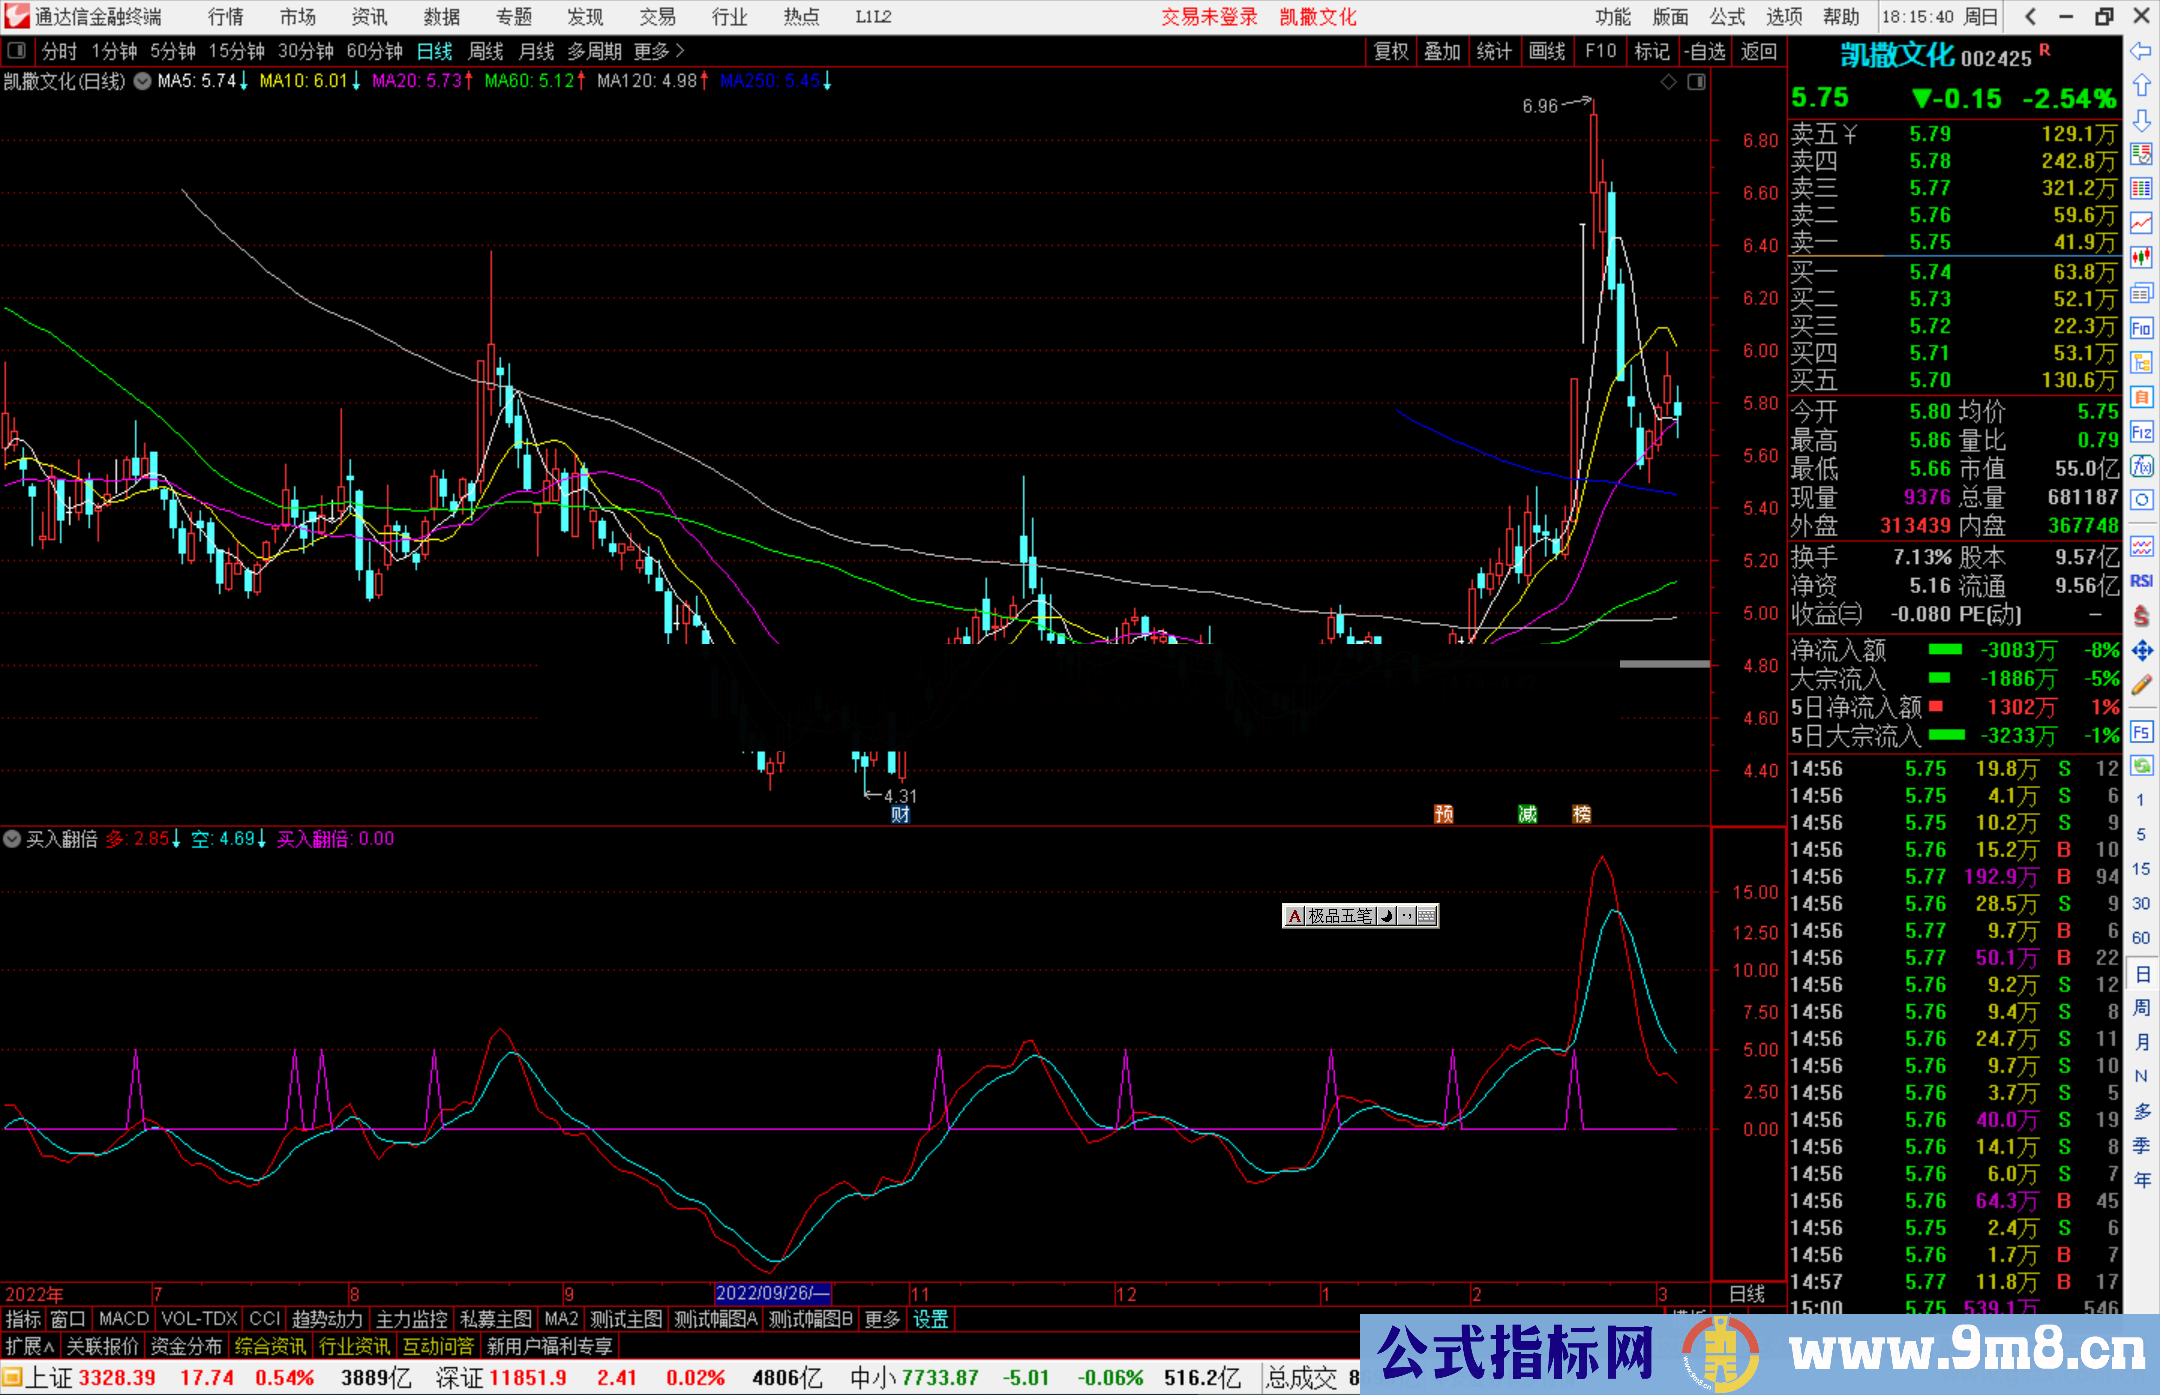Expand the 扩展 panel at bottom left
The image size is (2160, 1395).
click(x=30, y=1347)
